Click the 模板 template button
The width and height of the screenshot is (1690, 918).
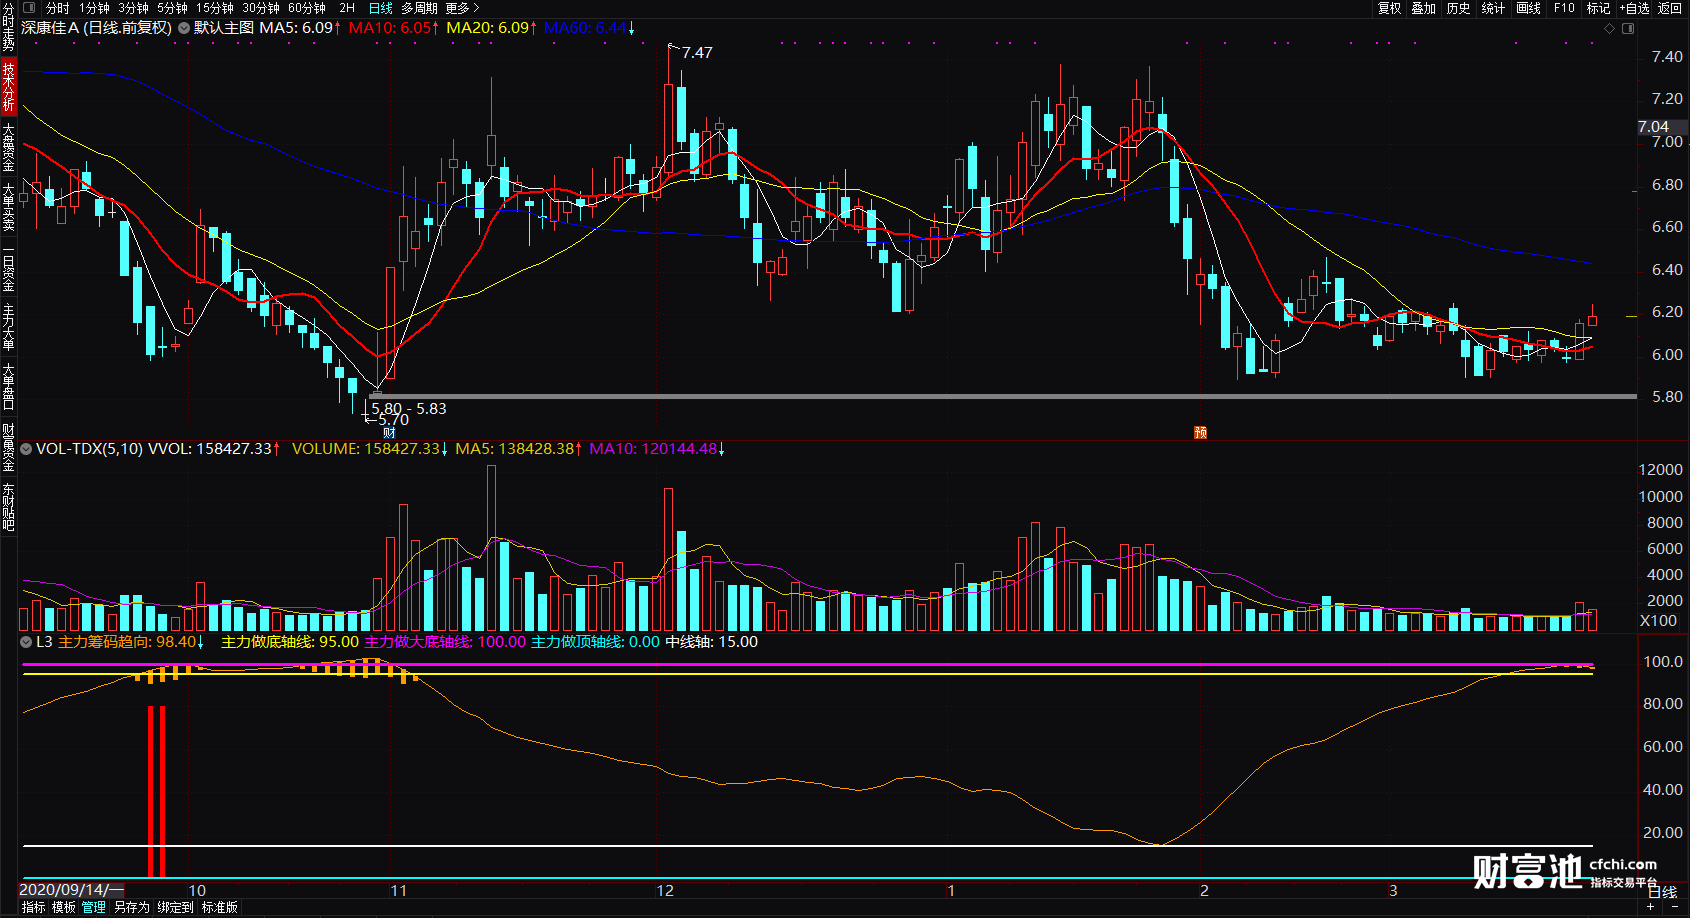64,908
